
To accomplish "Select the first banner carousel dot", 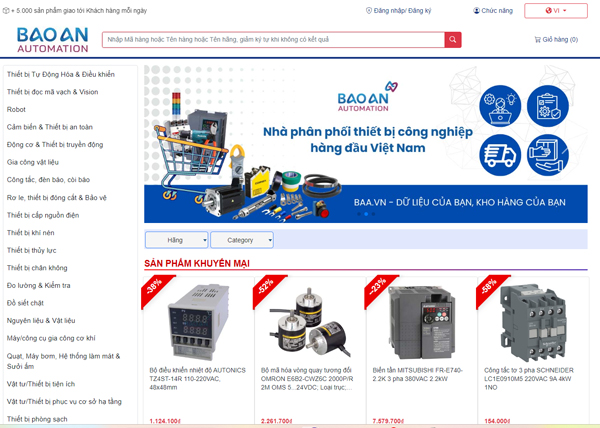I will click(x=359, y=214).
